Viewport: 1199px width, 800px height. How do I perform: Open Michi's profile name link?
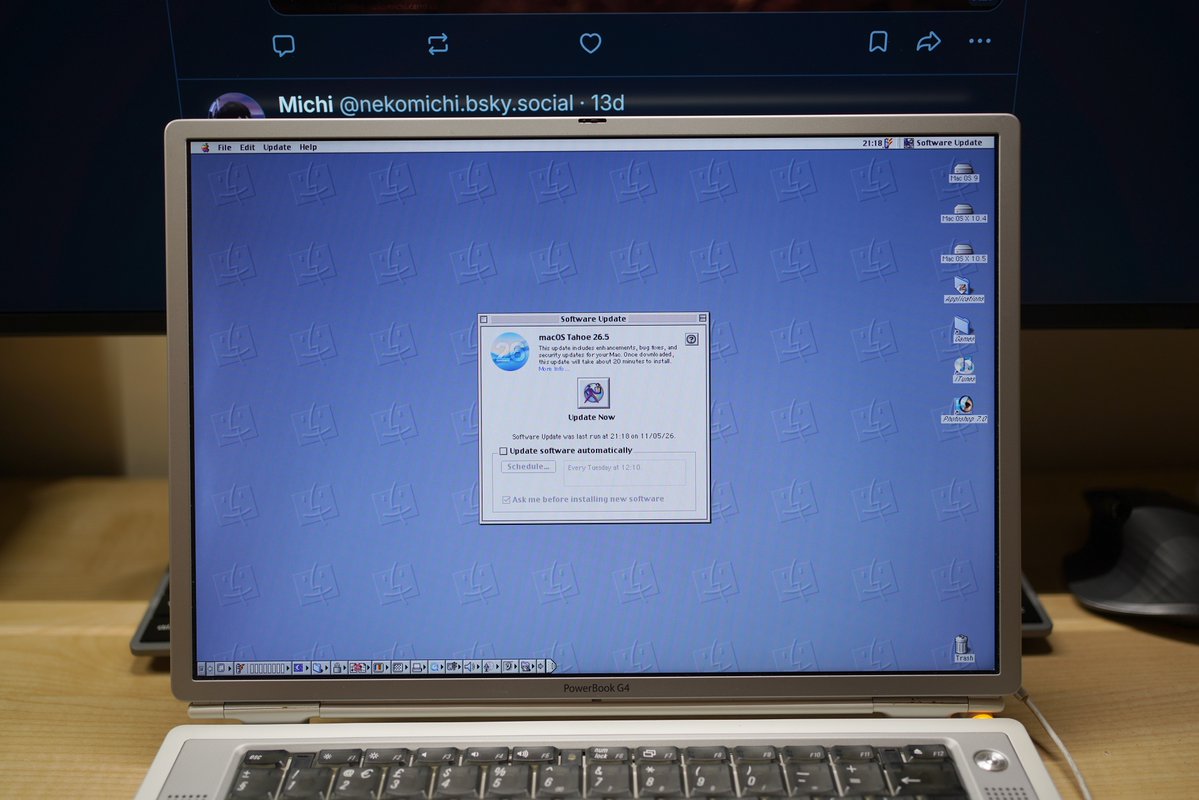305,104
